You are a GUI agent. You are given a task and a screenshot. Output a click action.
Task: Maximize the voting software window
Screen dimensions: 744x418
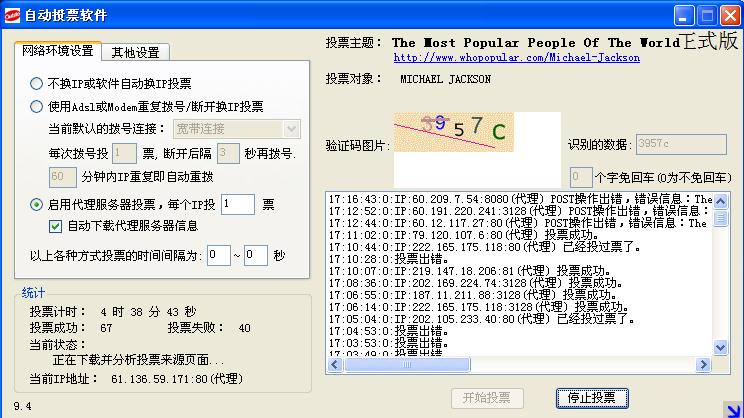[x=707, y=15]
